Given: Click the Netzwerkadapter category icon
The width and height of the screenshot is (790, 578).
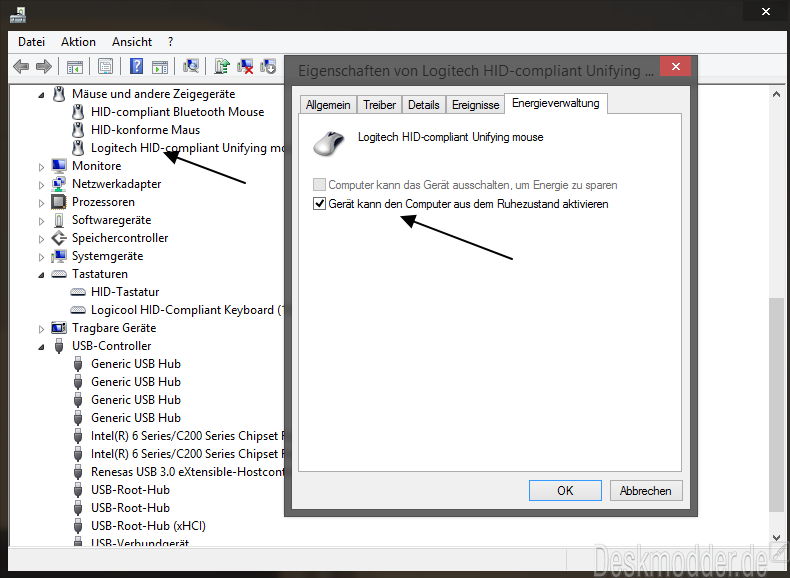Looking at the screenshot, I should point(59,184).
